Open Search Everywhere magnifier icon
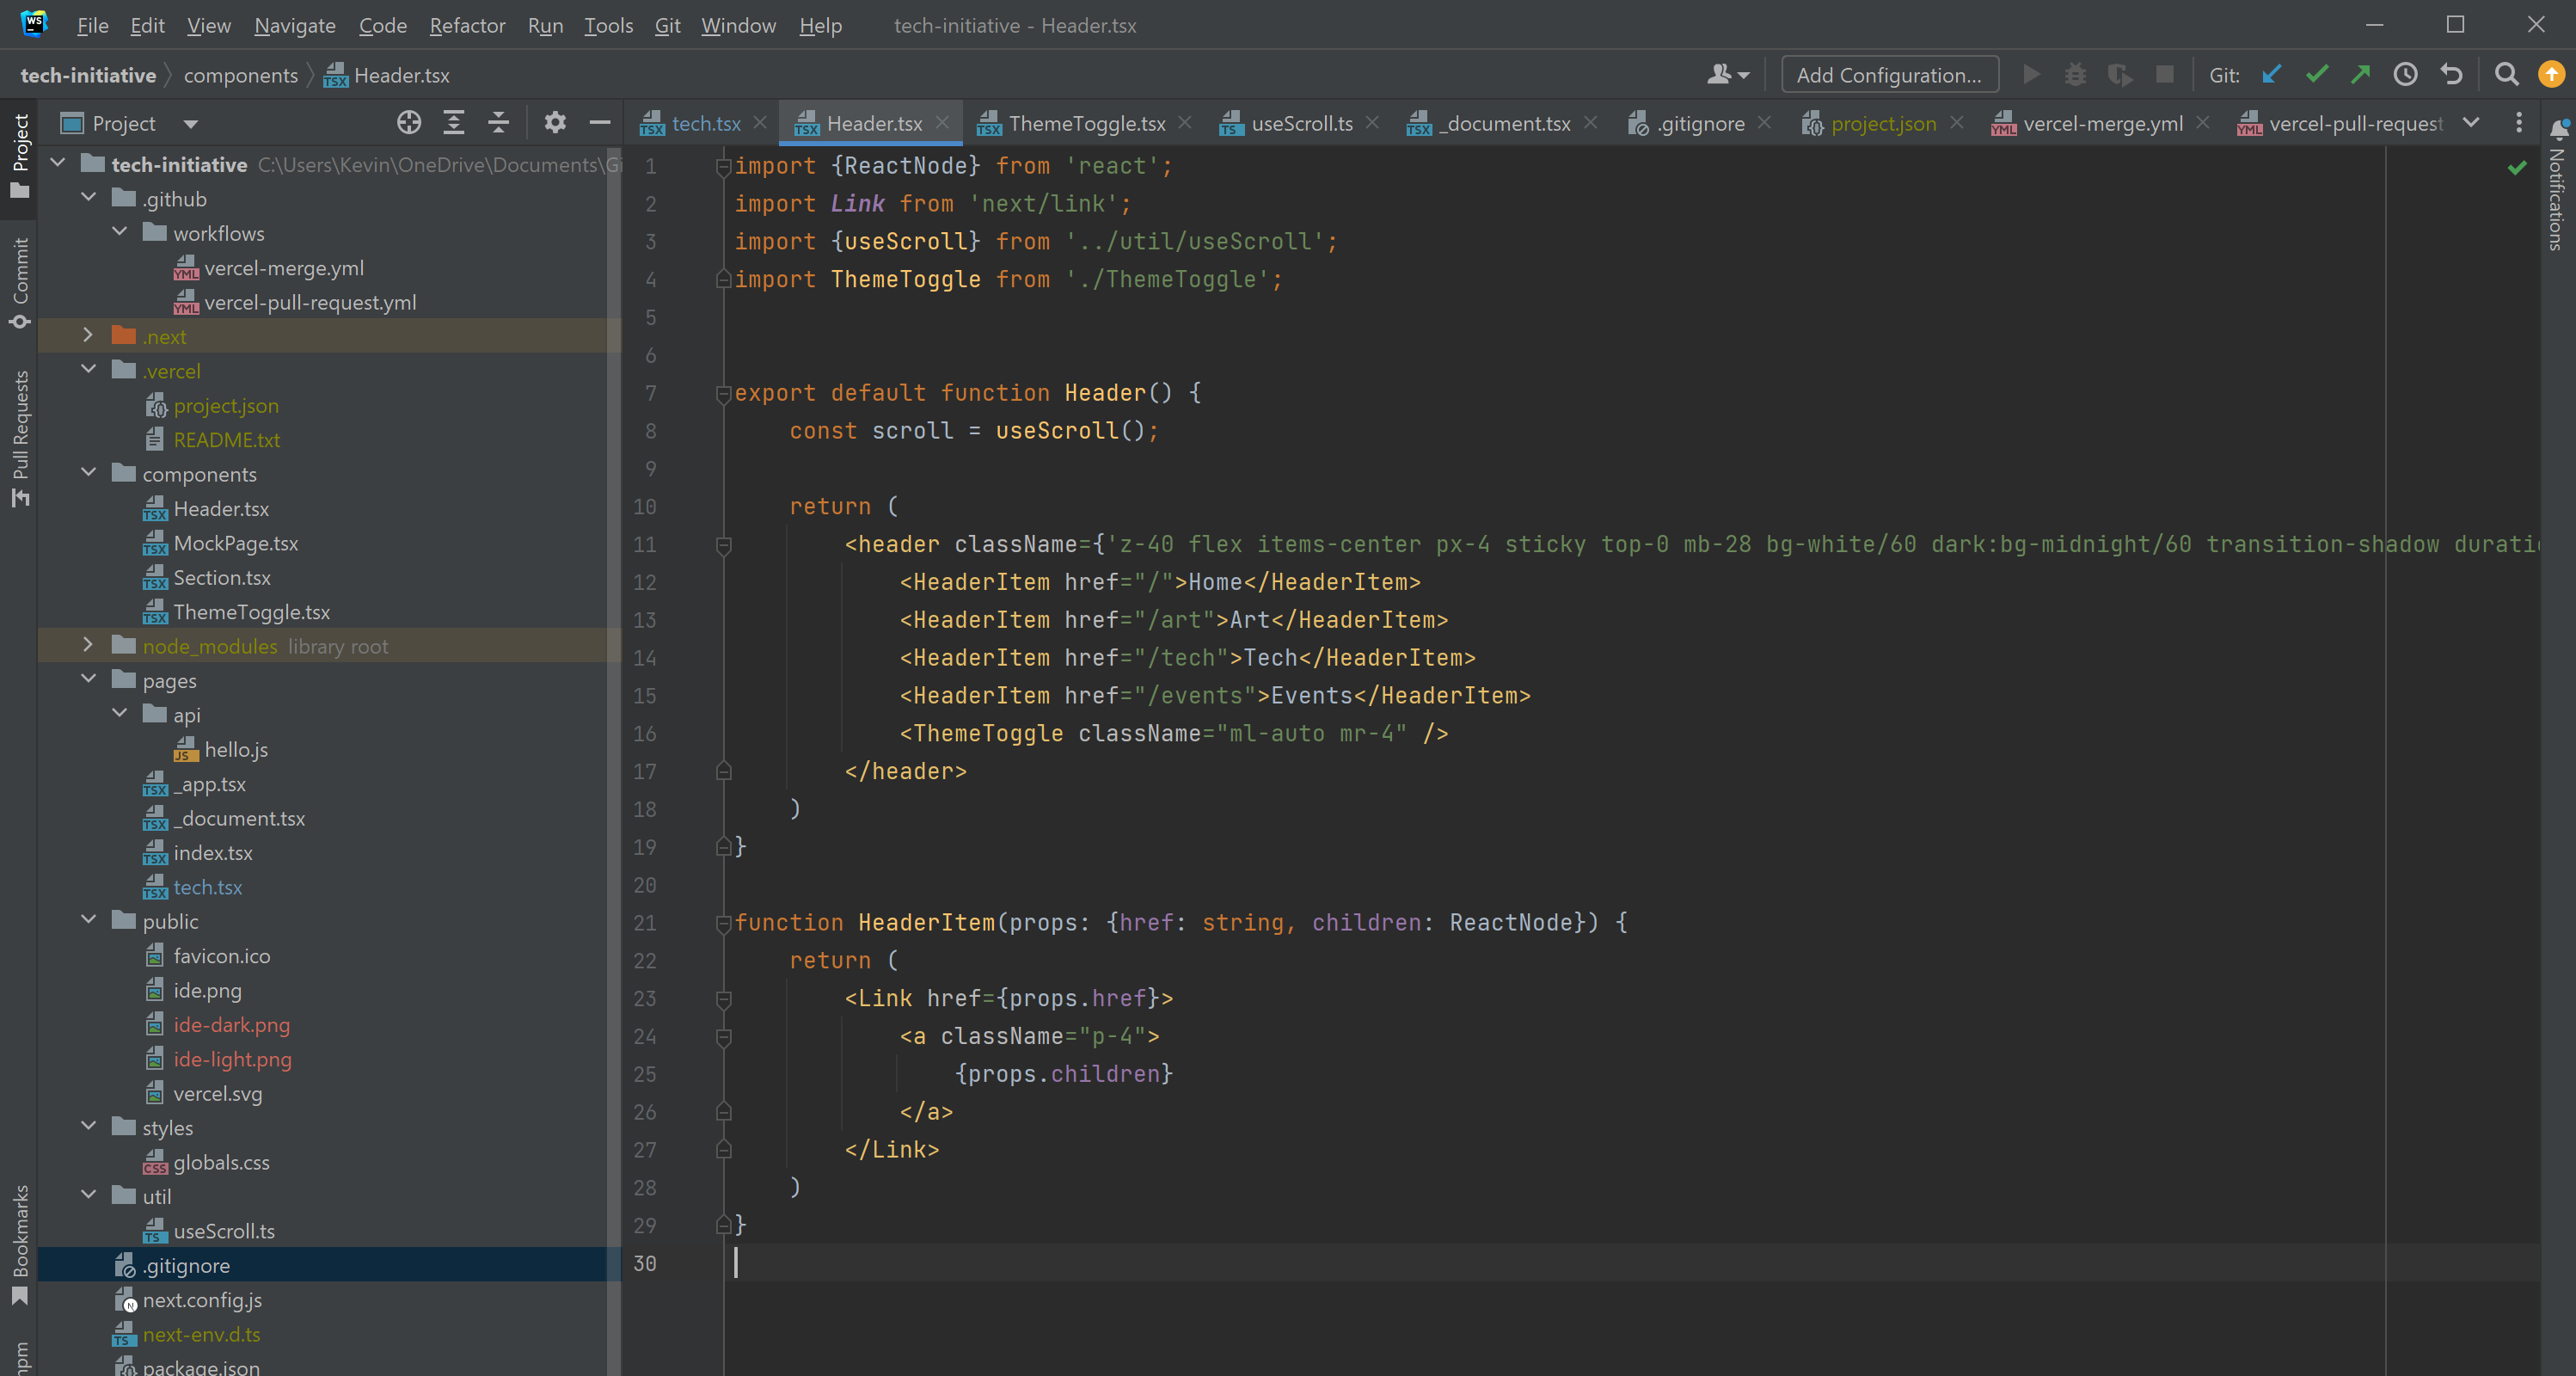 pyautogui.click(x=2506, y=75)
